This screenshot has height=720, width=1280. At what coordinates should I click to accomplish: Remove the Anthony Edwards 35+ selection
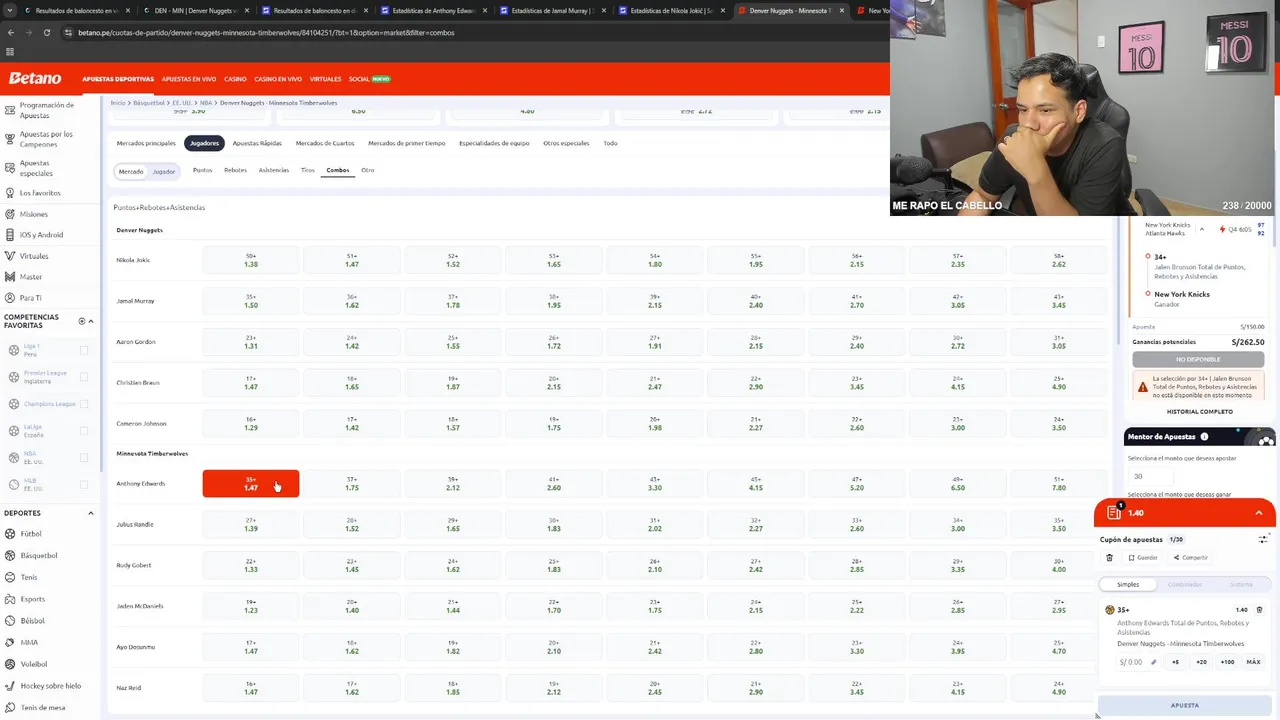click(x=1259, y=609)
